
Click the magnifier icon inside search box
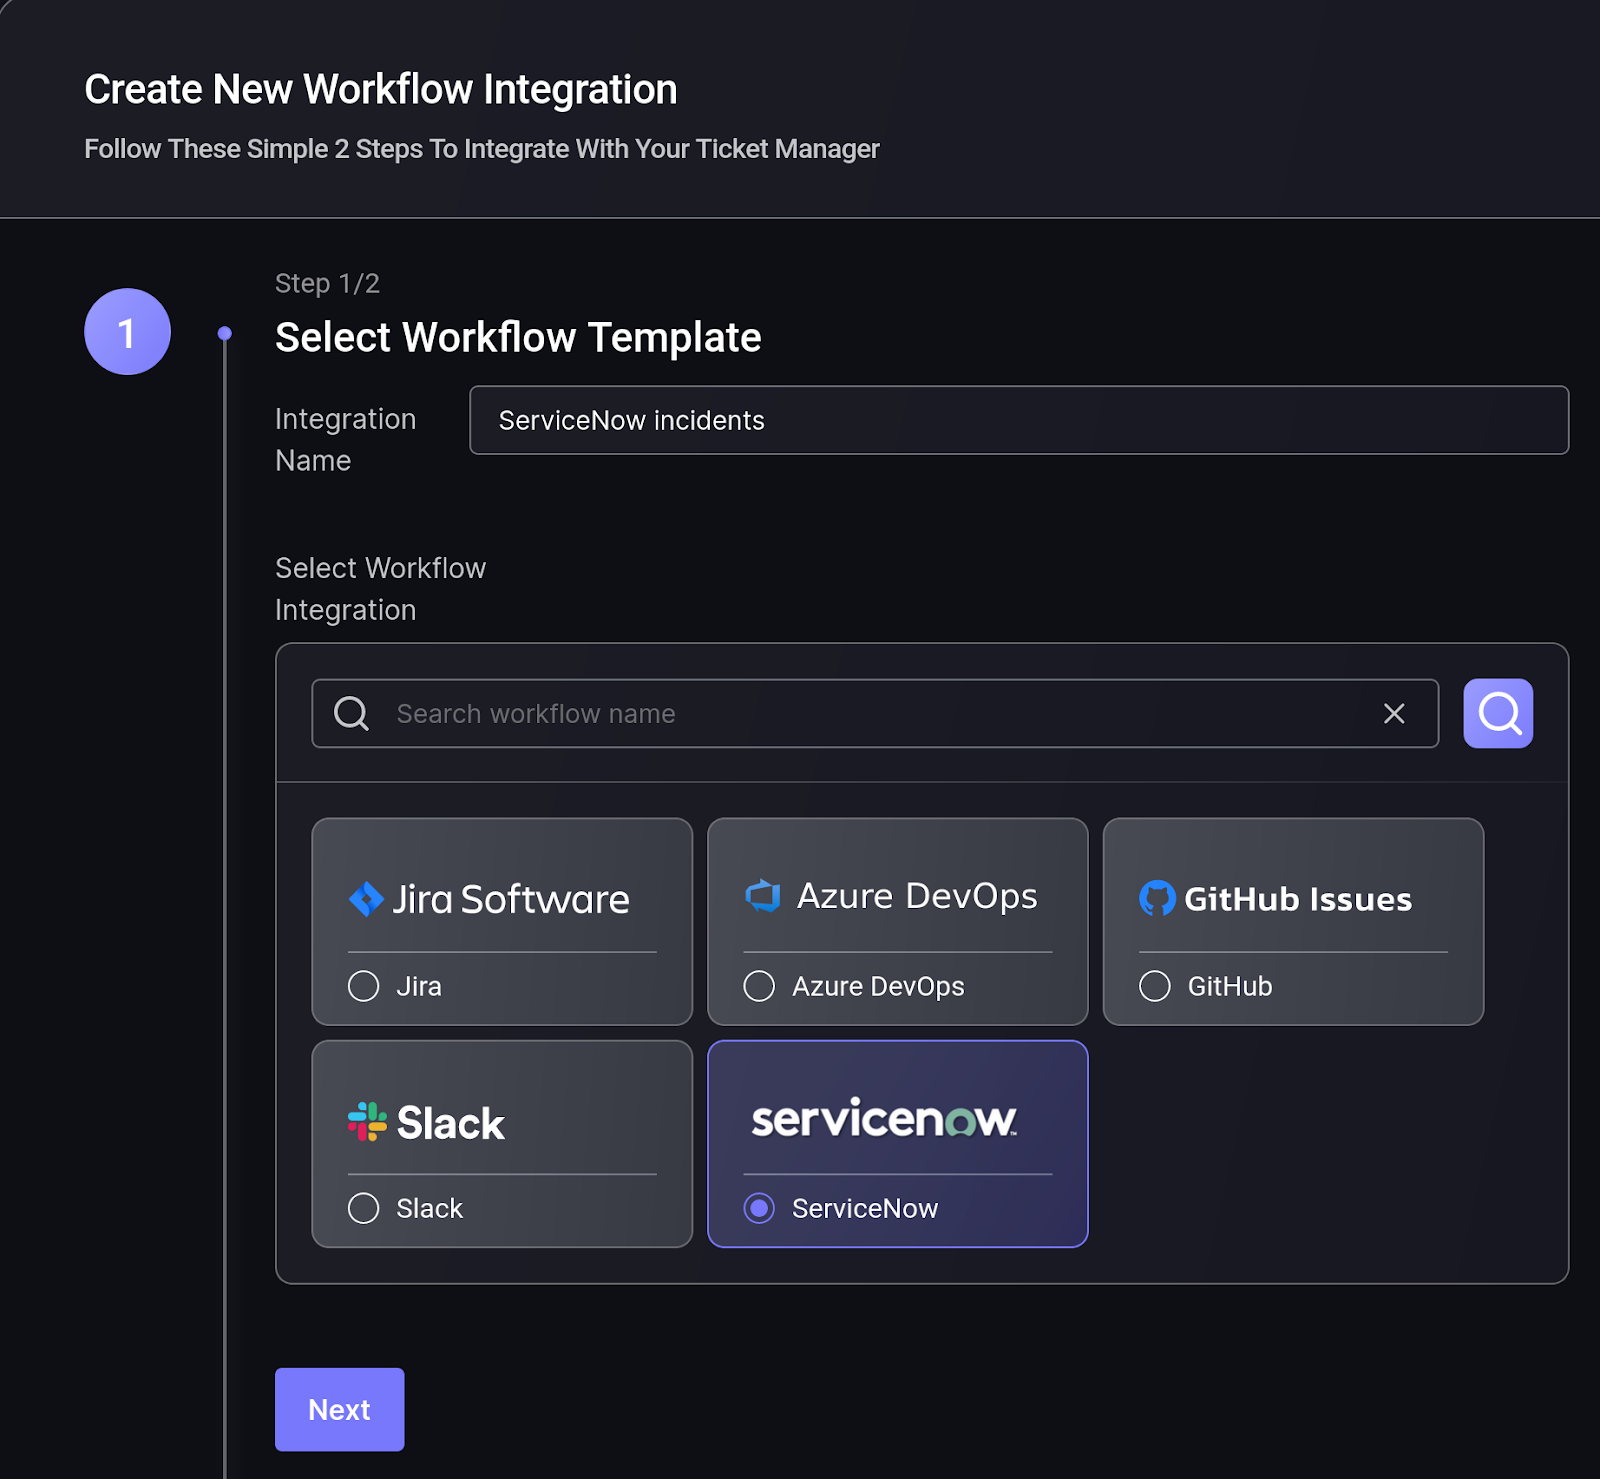pyautogui.click(x=351, y=713)
